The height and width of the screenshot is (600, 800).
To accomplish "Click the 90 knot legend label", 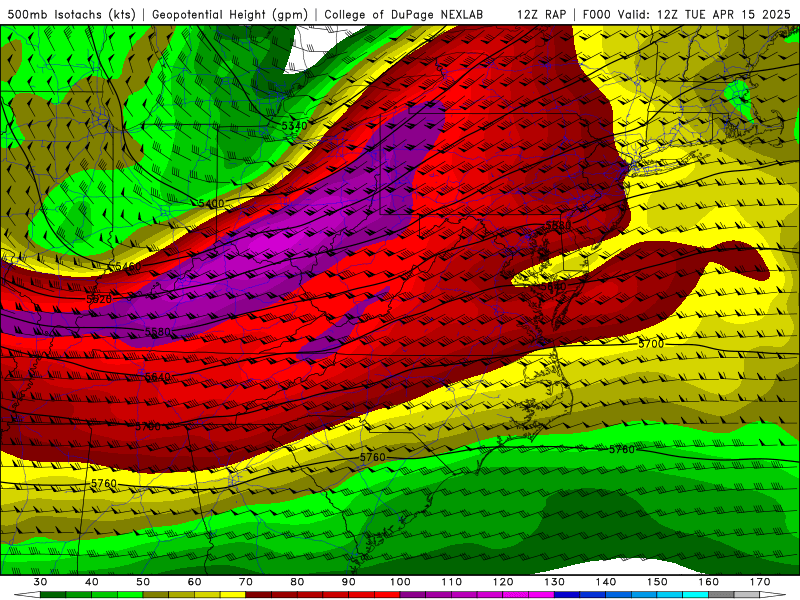I will coord(349,582).
